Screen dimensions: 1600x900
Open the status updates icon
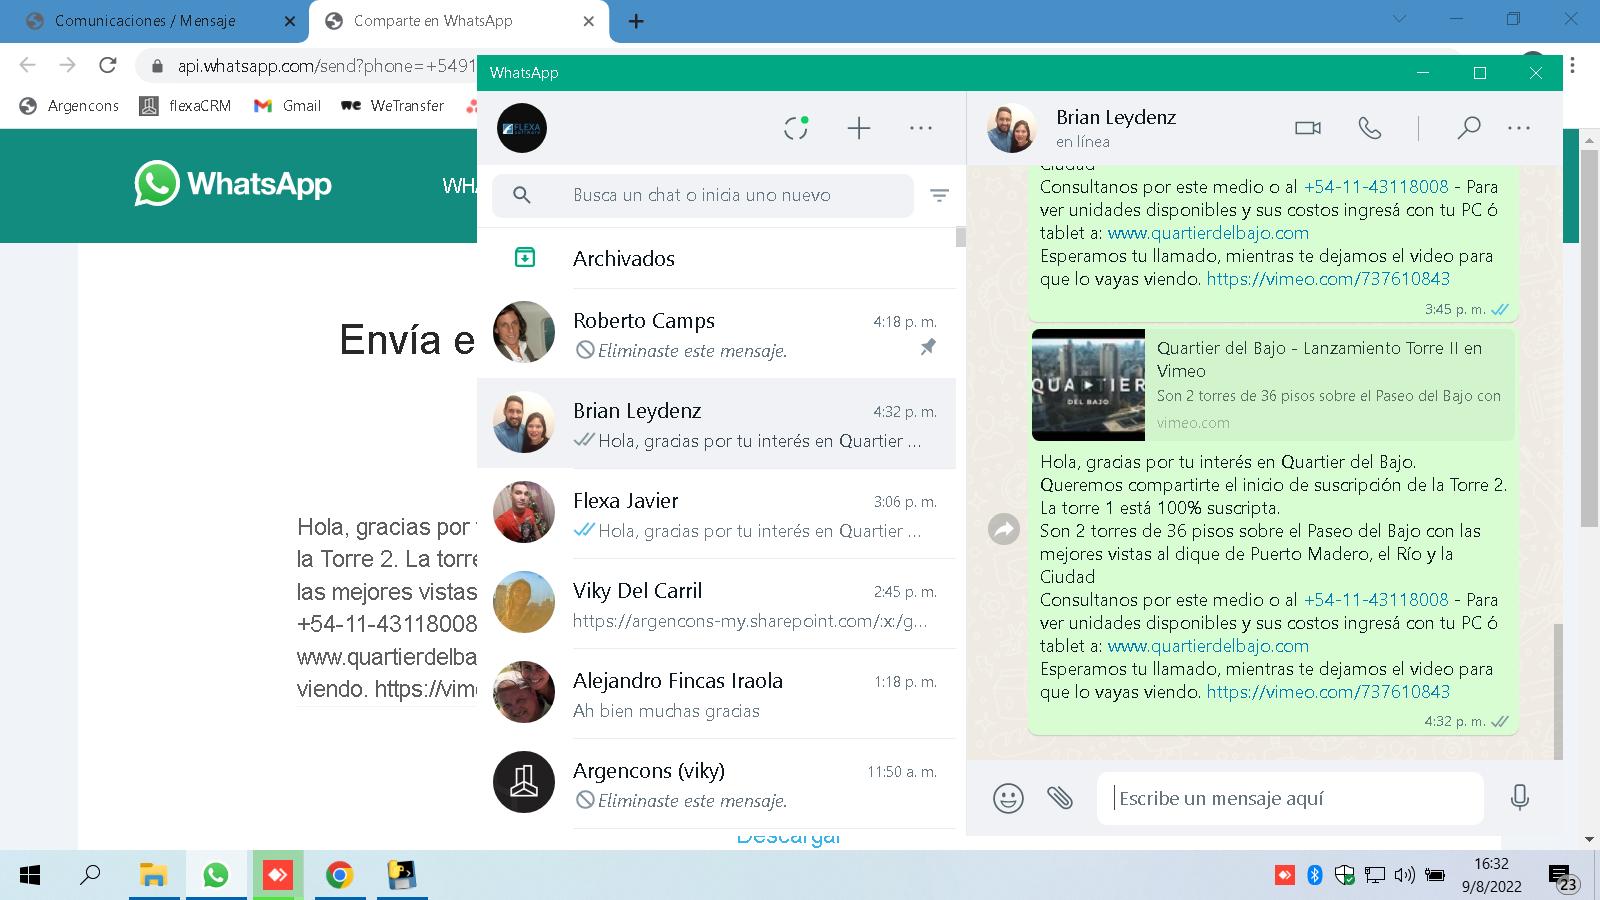(x=796, y=128)
